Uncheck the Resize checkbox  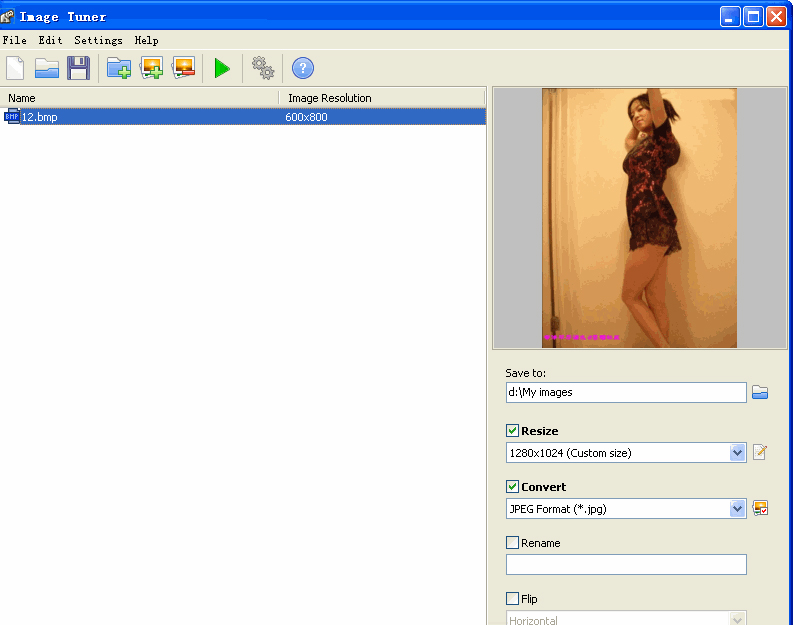(x=512, y=430)
